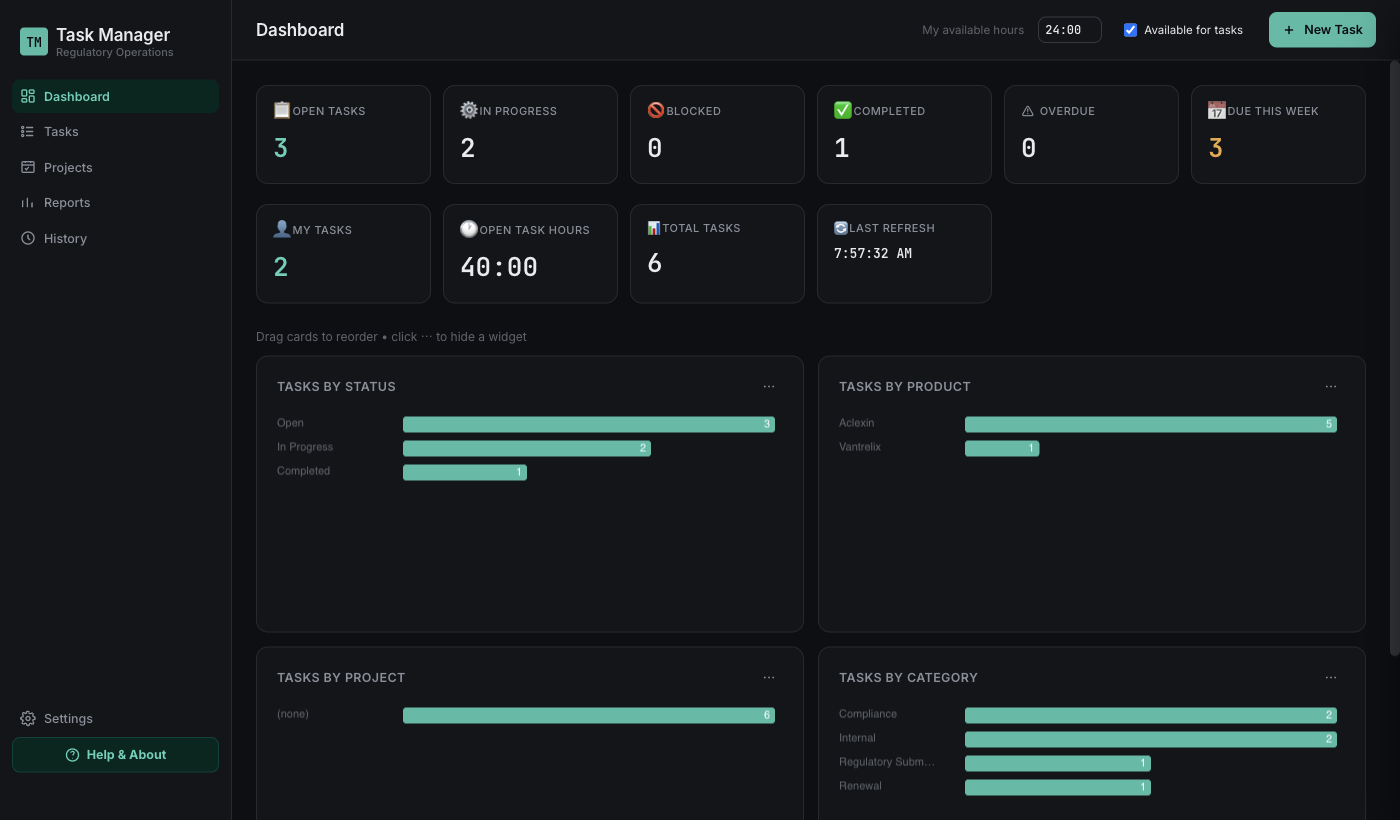Click the refresh icon on Last Refresh card
The width and height of the screenshot is (1400, 820).
coord(841,228)
